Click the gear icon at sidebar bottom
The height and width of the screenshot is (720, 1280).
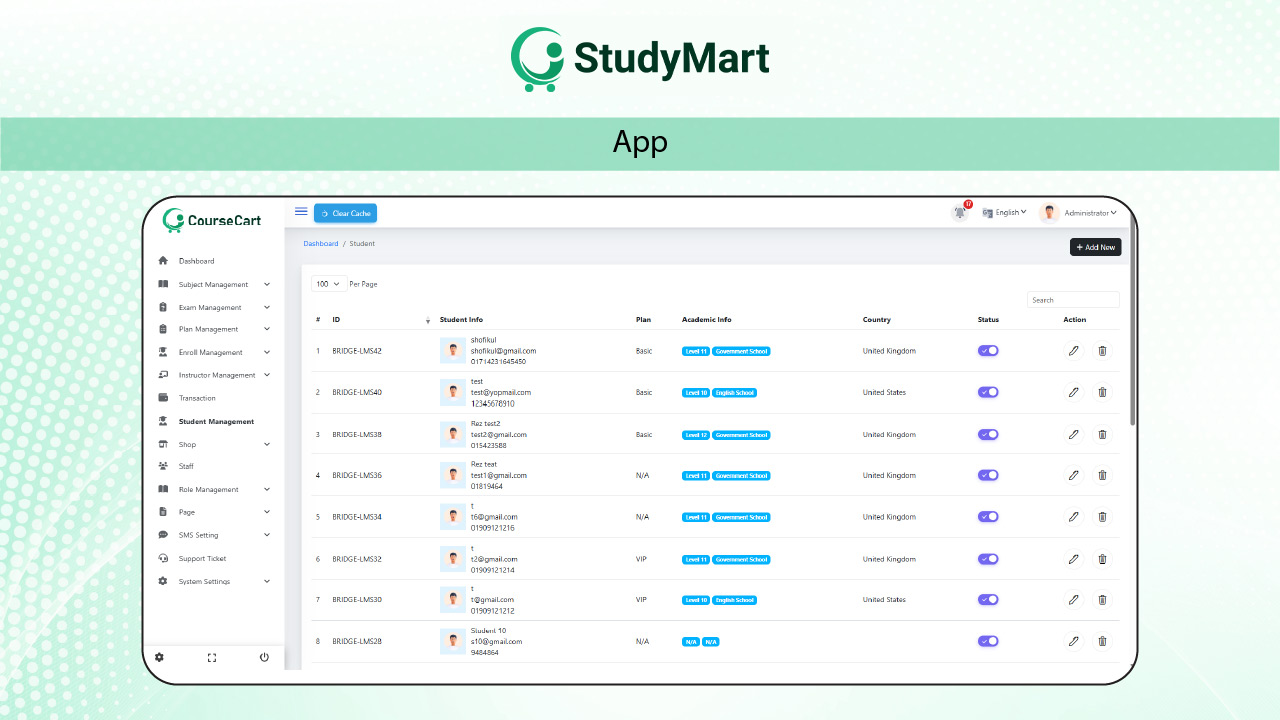(x=159, y=657)
